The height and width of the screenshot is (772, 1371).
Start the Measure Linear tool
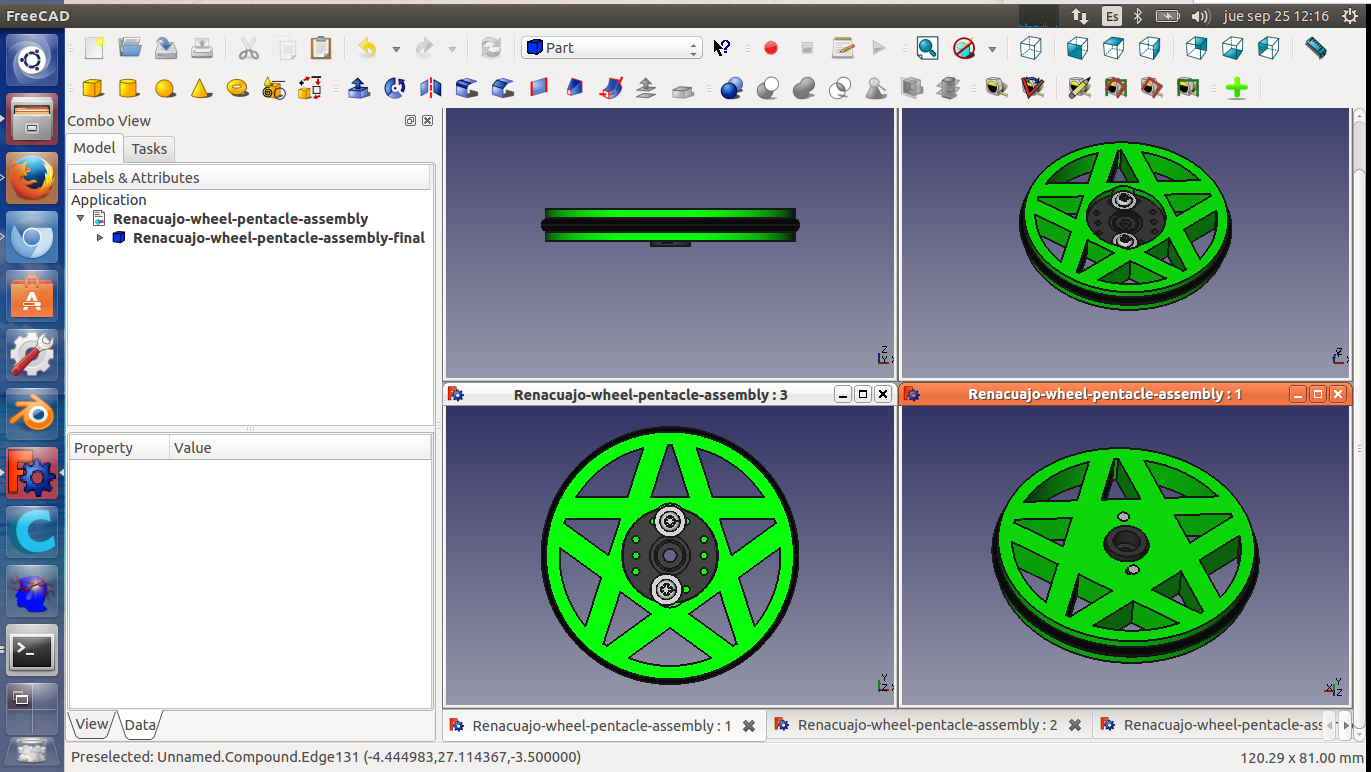click(x=996, y=88)
